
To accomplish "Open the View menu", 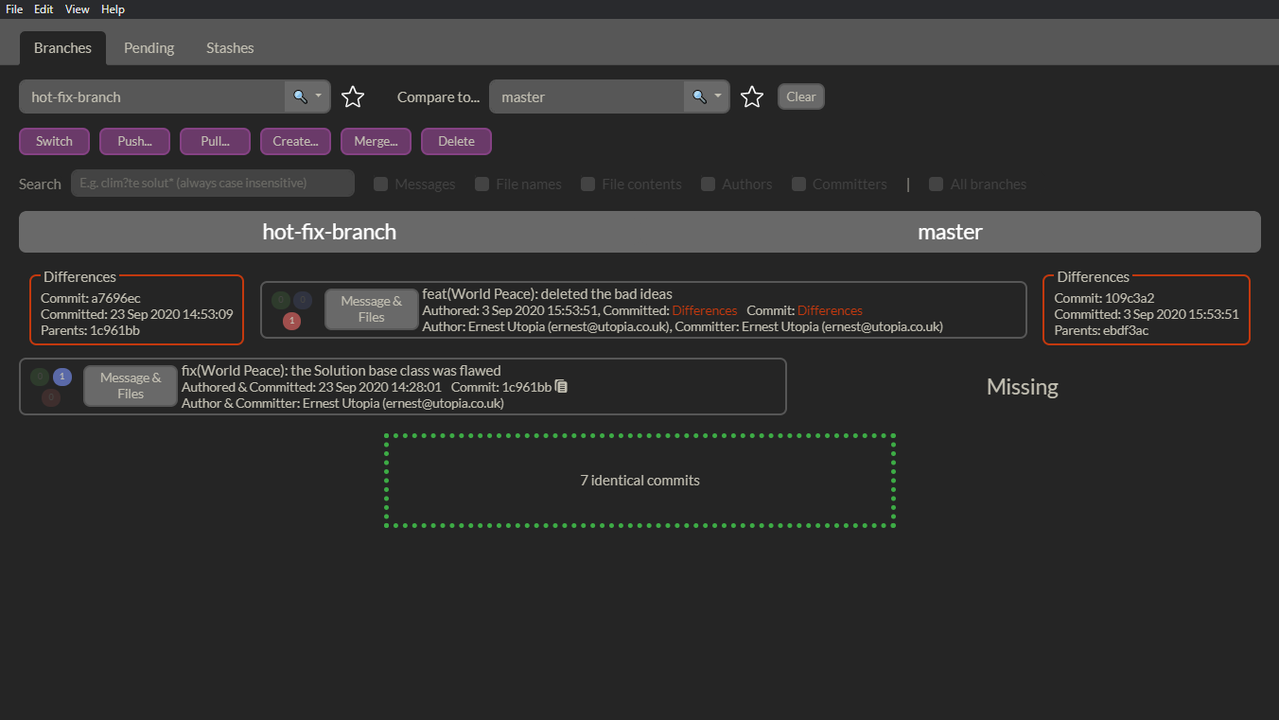I will [77, 9].
